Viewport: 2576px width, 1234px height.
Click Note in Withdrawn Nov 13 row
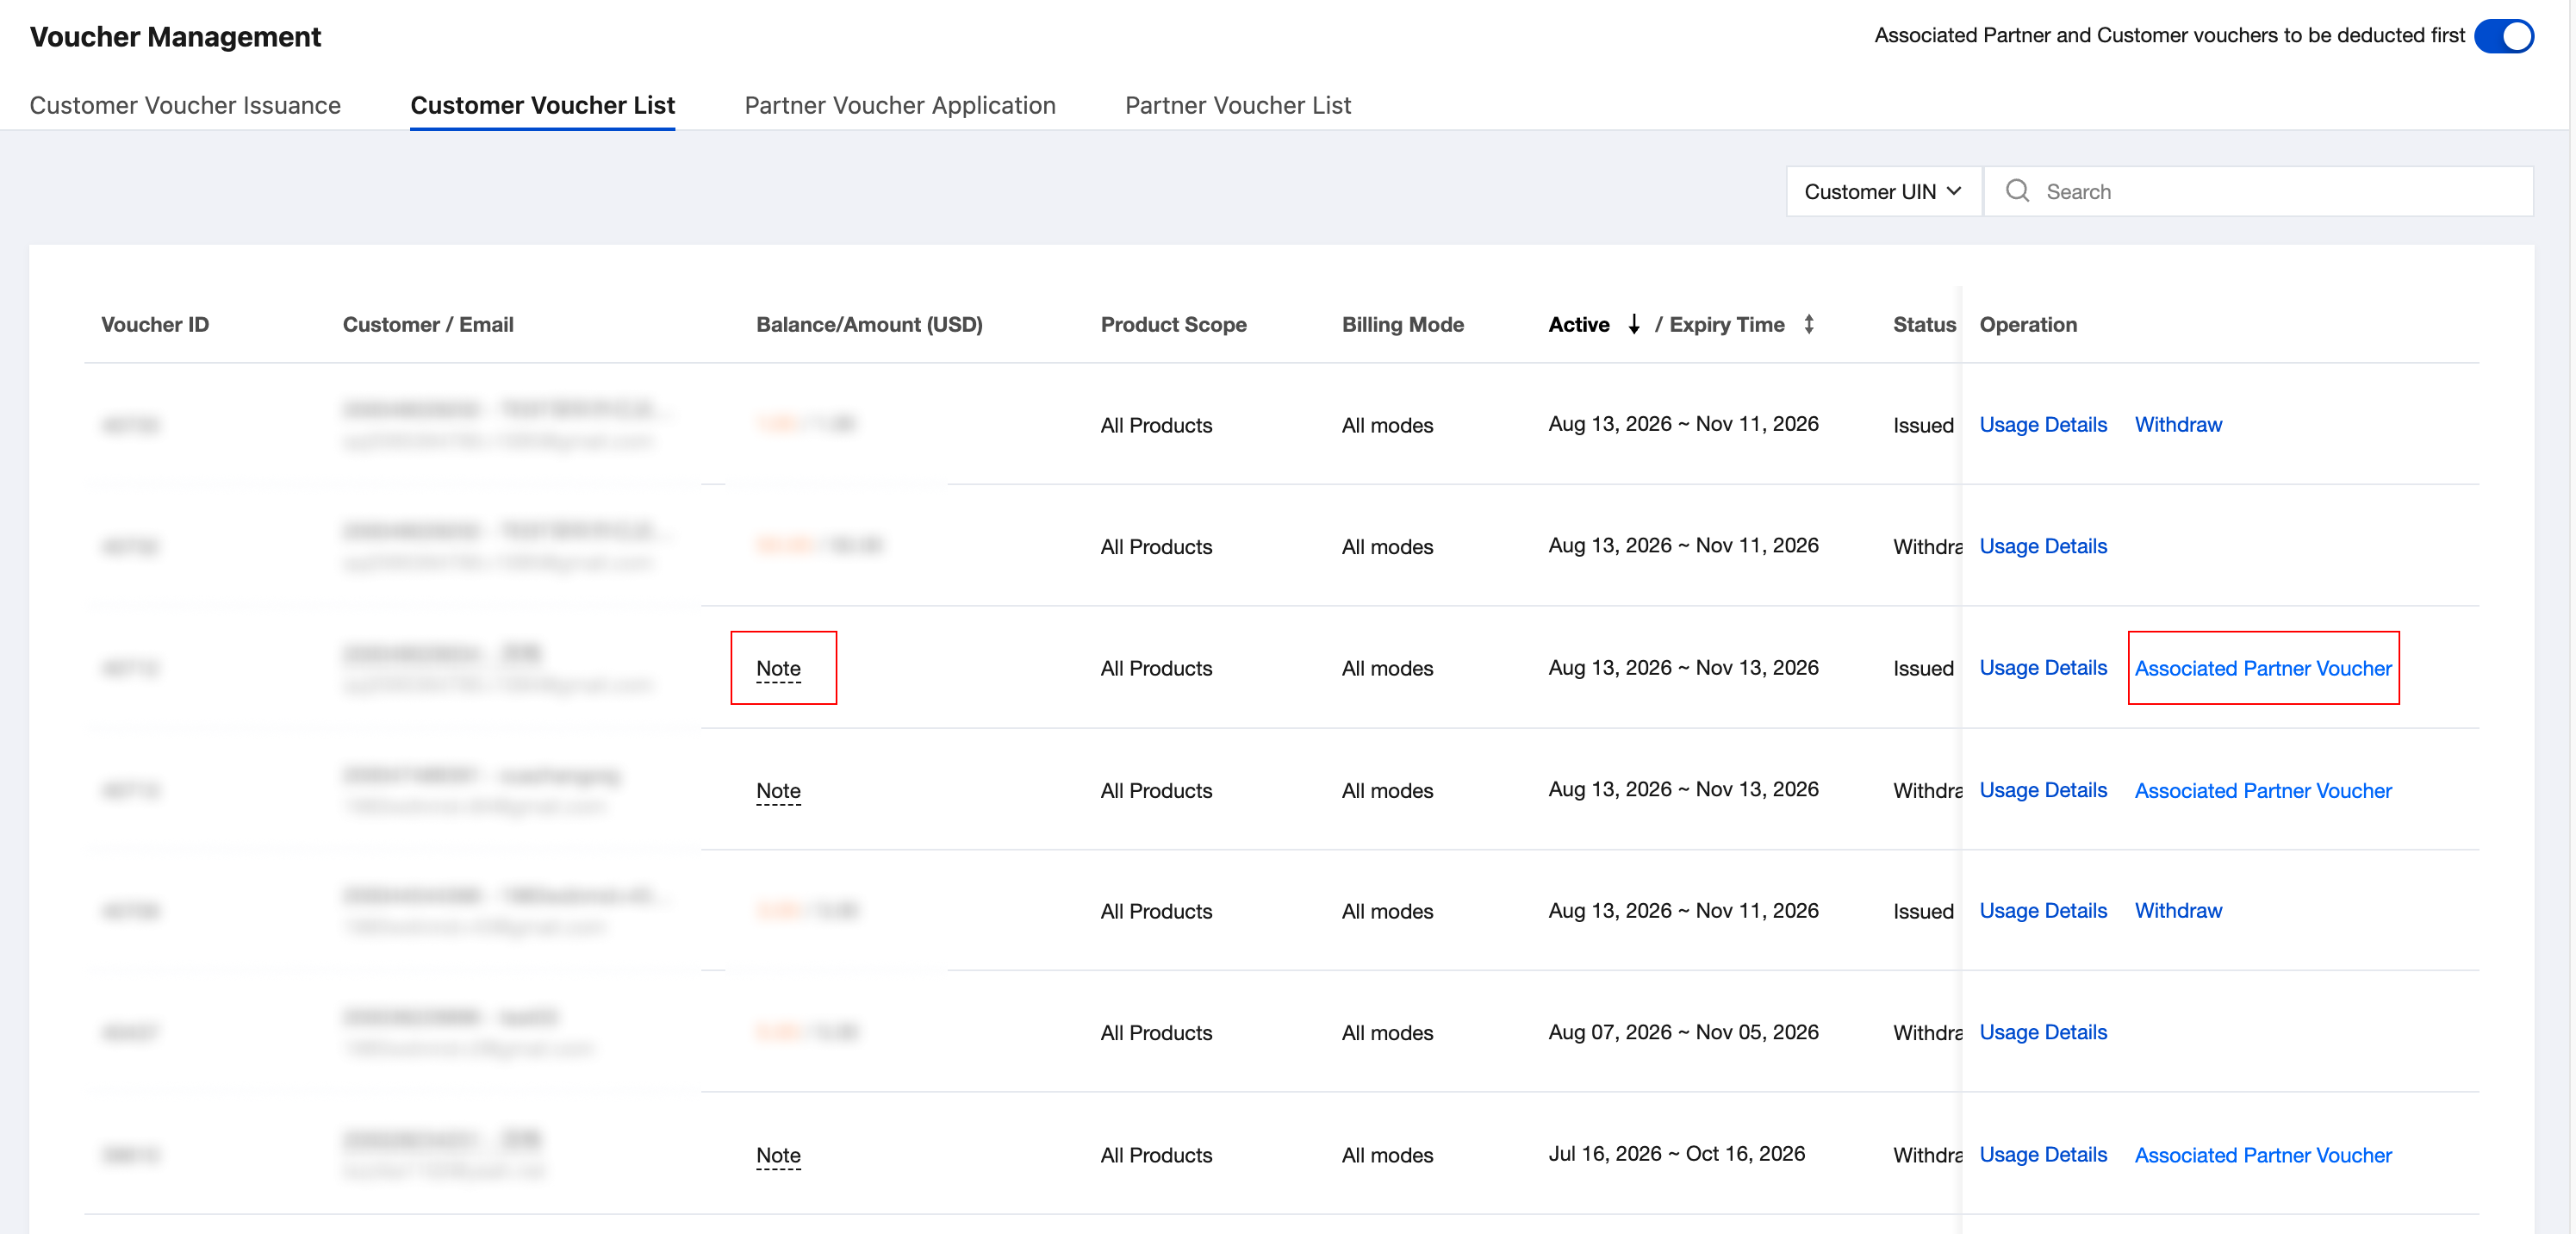click(x=778, y=790)
